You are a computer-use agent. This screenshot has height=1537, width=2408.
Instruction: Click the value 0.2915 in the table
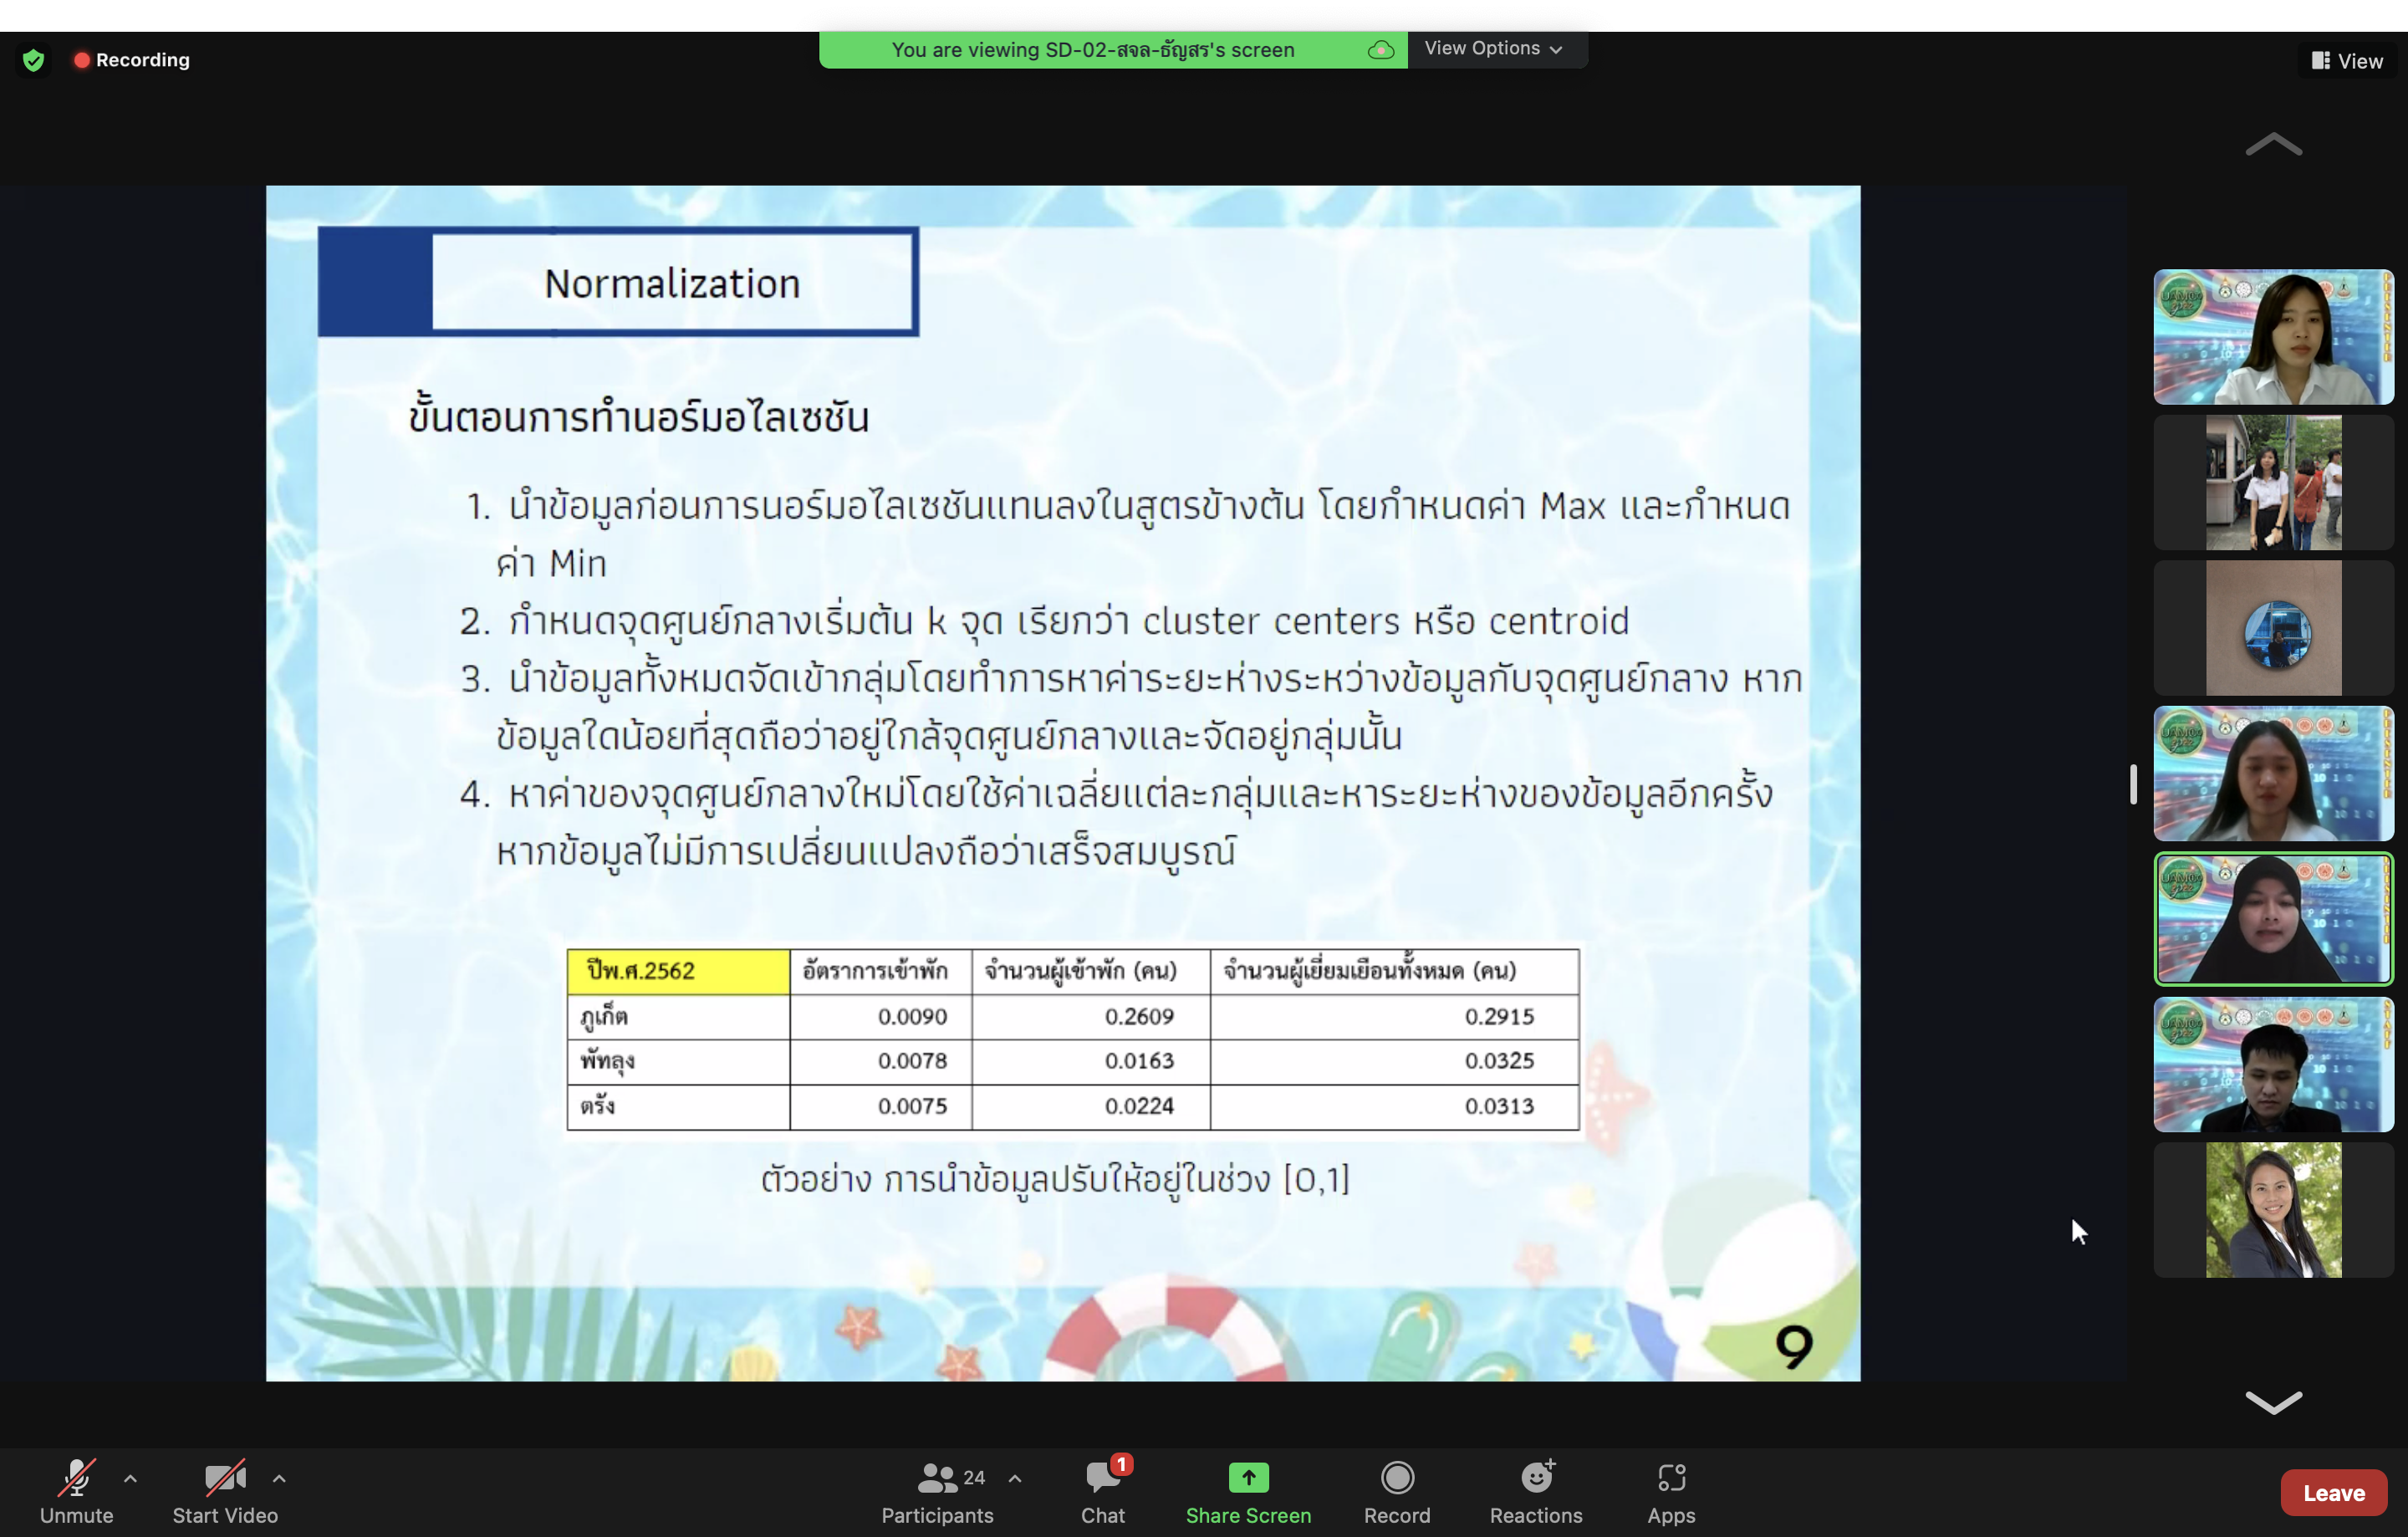1499,1017
